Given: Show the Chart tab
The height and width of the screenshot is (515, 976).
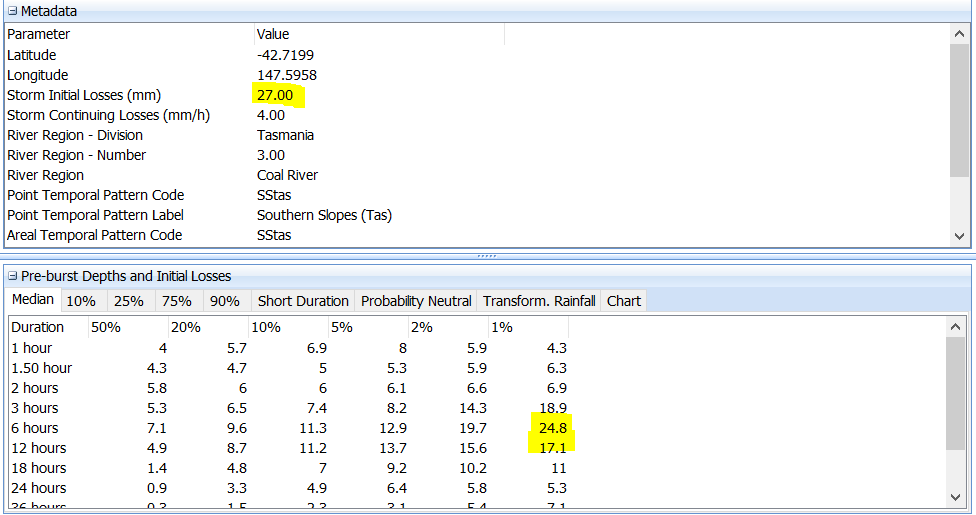Looking at the screenshot, I should pyautogui.click(x=624, y=301).
